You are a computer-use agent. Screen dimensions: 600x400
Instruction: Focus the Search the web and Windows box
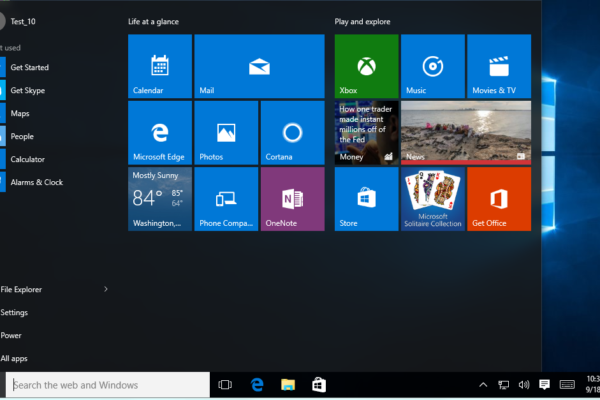108,385
